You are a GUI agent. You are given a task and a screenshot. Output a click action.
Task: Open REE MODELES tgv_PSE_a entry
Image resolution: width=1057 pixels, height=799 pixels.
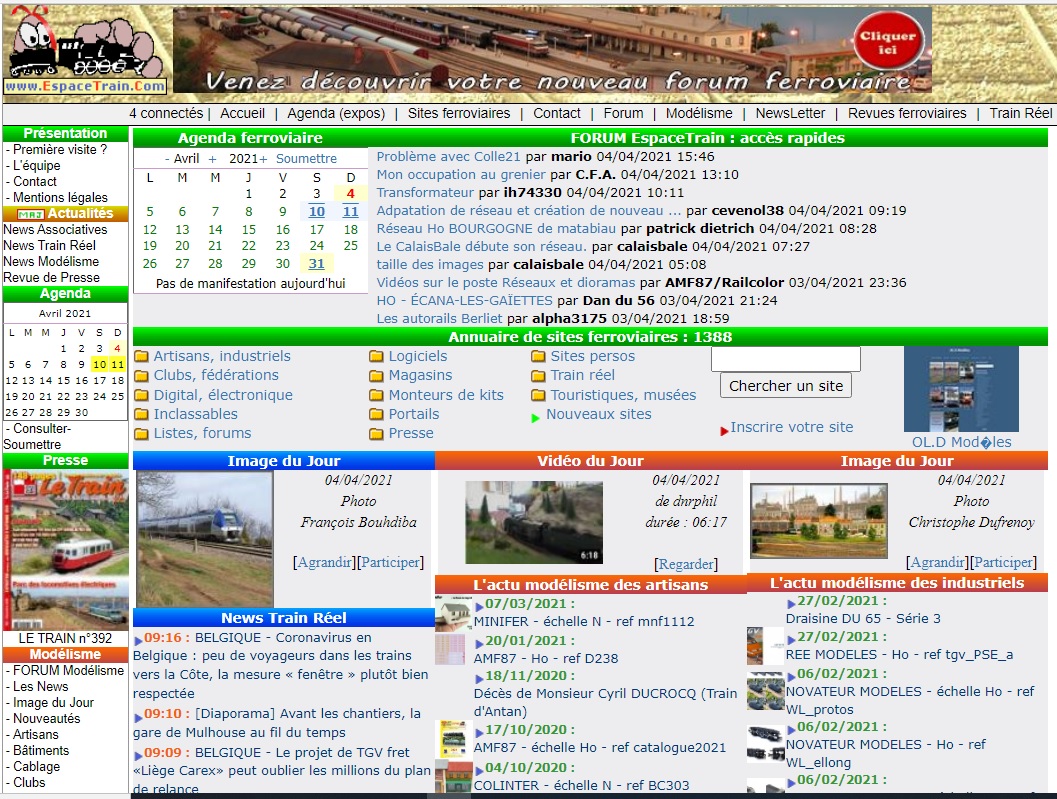899,654
